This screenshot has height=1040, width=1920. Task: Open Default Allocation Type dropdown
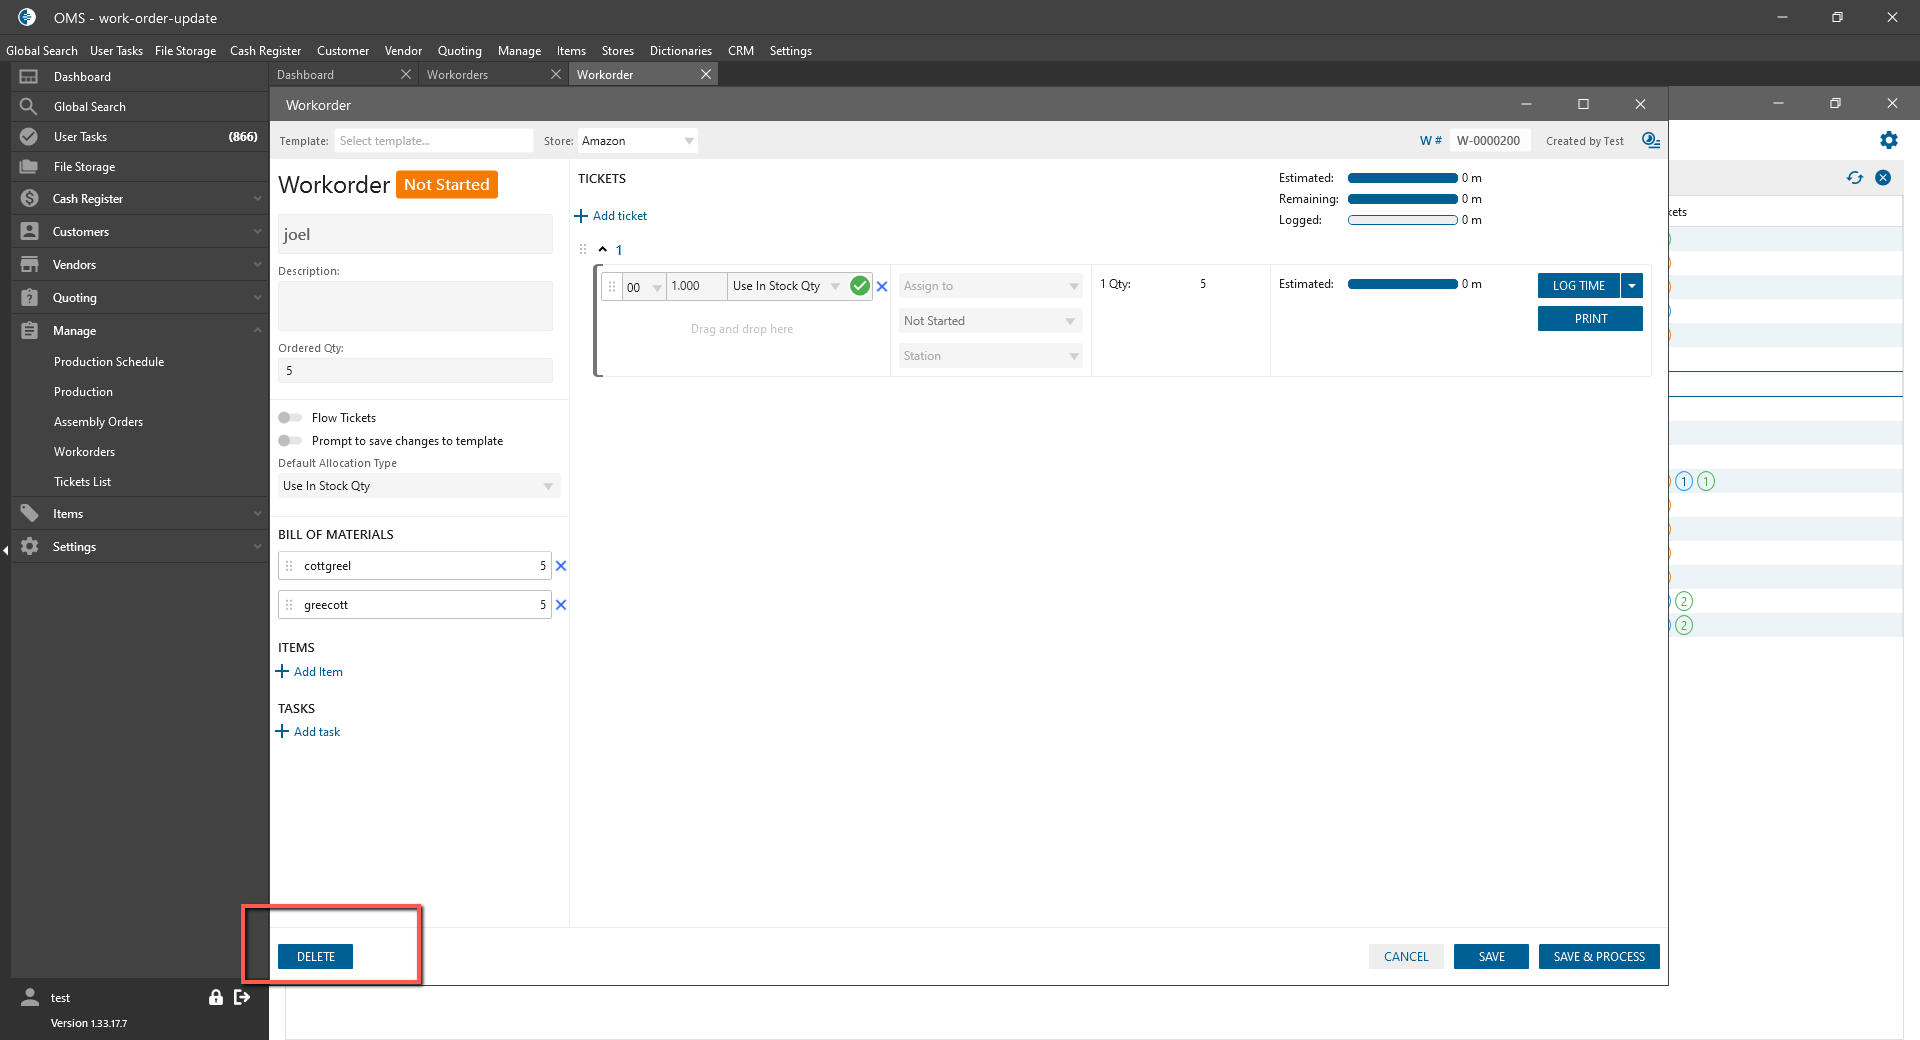pos(419,486)
